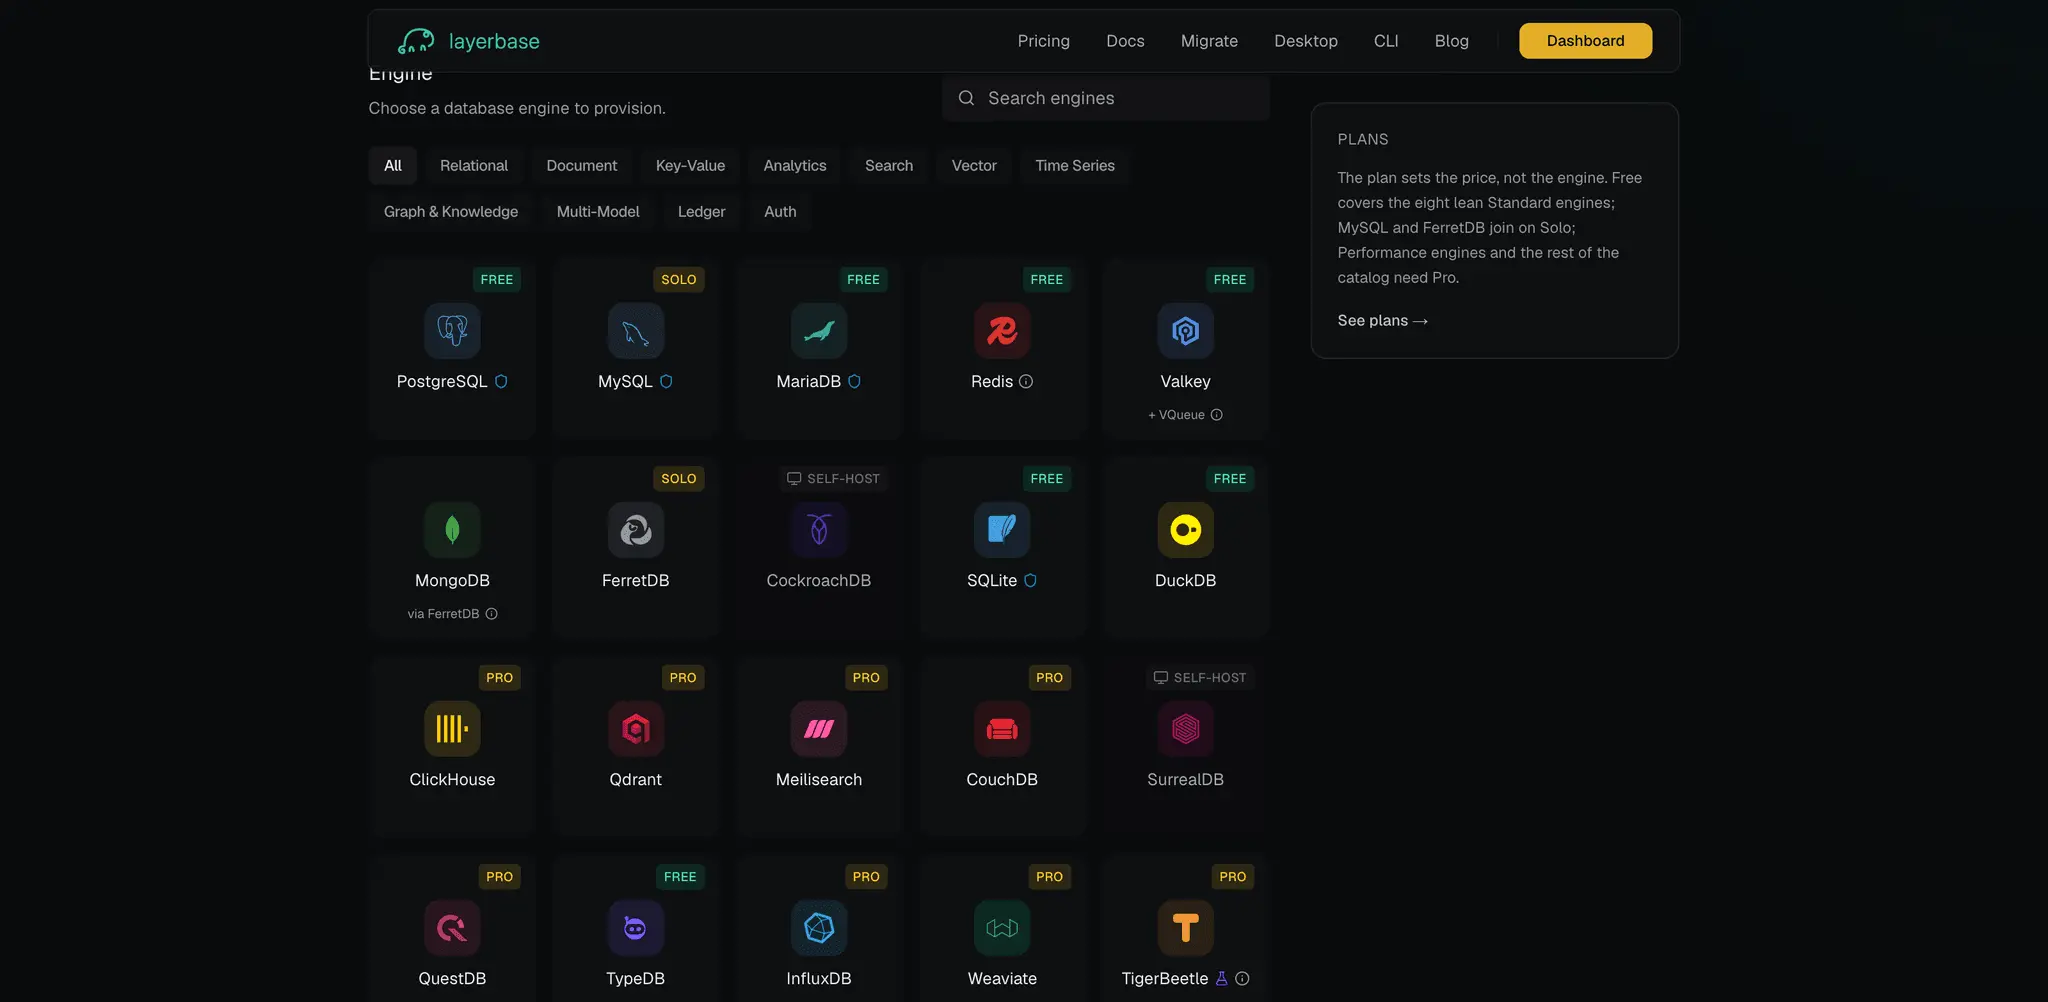Select the InfluxDB engine icon
Viewport: 2048px width, 1002px height.
(819, 928)
